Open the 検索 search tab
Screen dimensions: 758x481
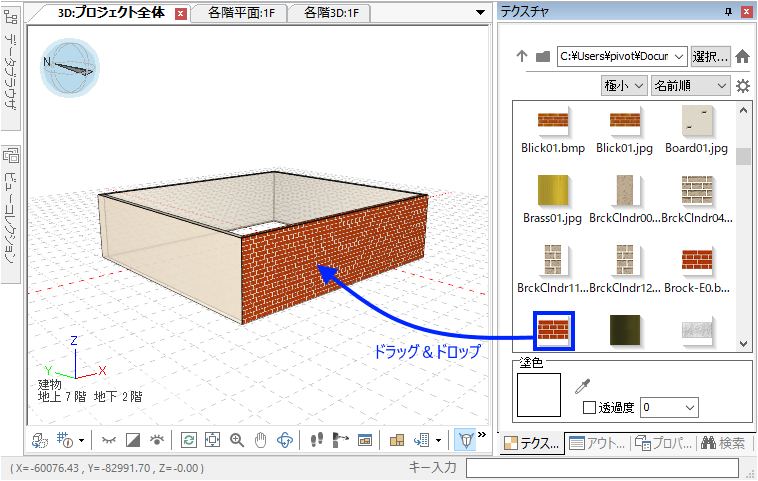[722, 443]
